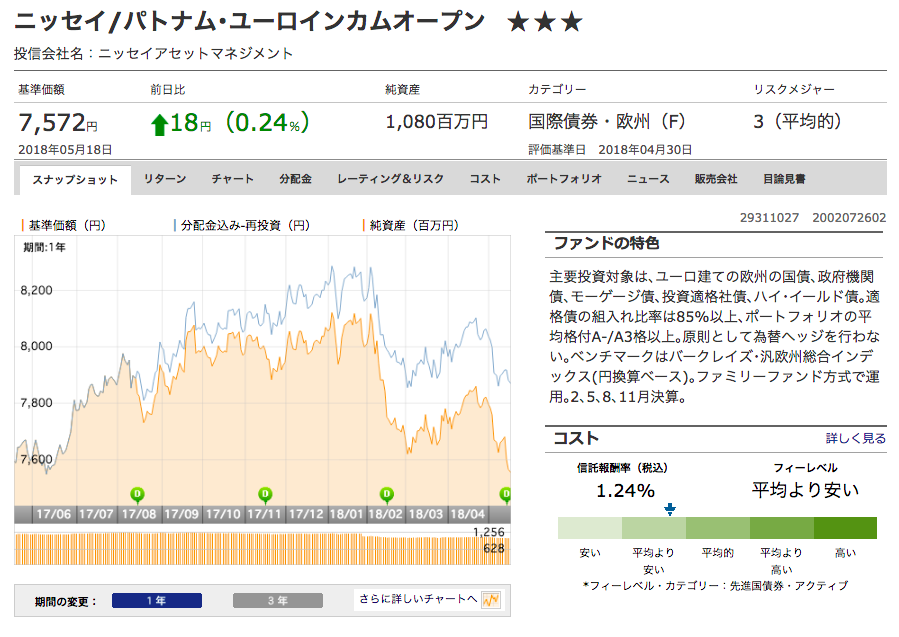899x637 pixels.
Task: Open the 目論見書 tab
Action: click(x=784, y=179)
